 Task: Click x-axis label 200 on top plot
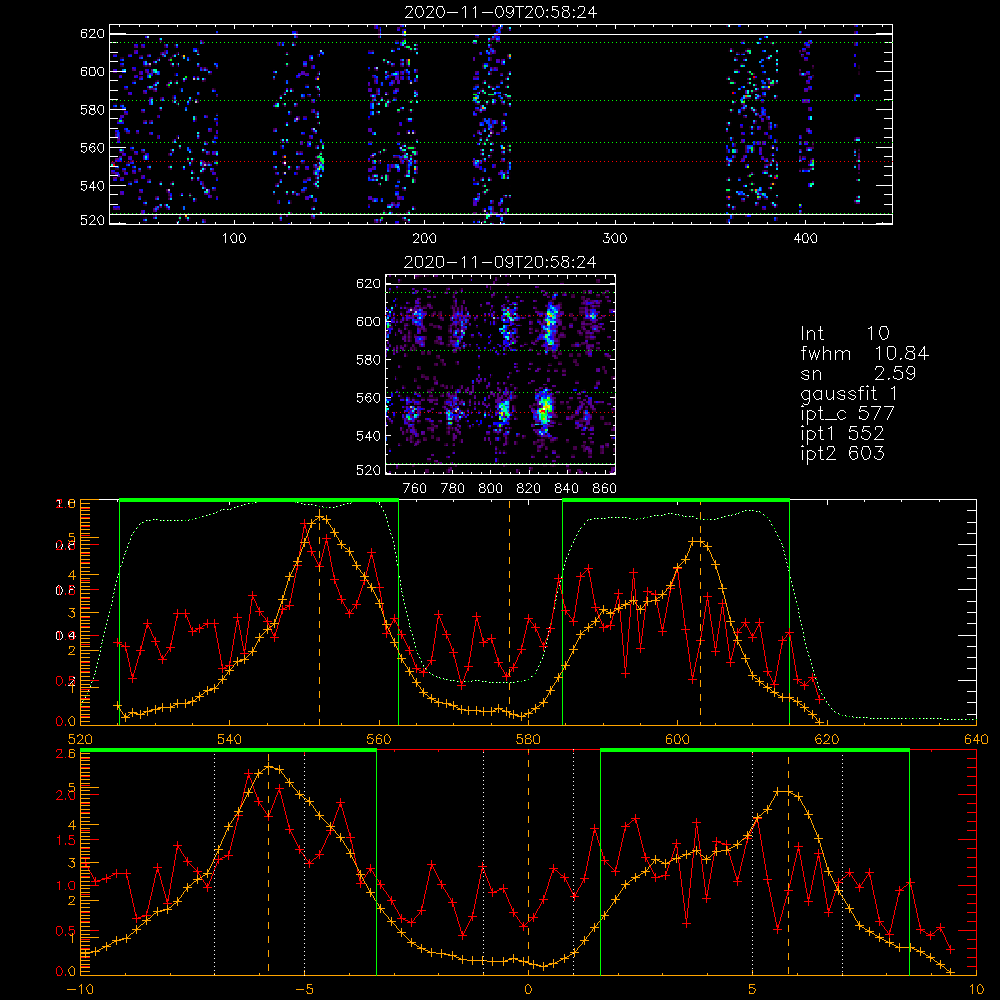(424, 239)
